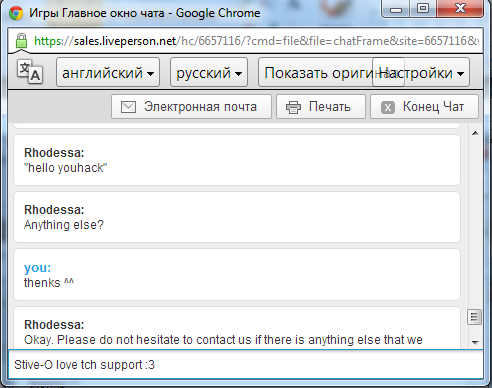Click the Печать print button
492x388 pixels.
click(x=321, y=107)
